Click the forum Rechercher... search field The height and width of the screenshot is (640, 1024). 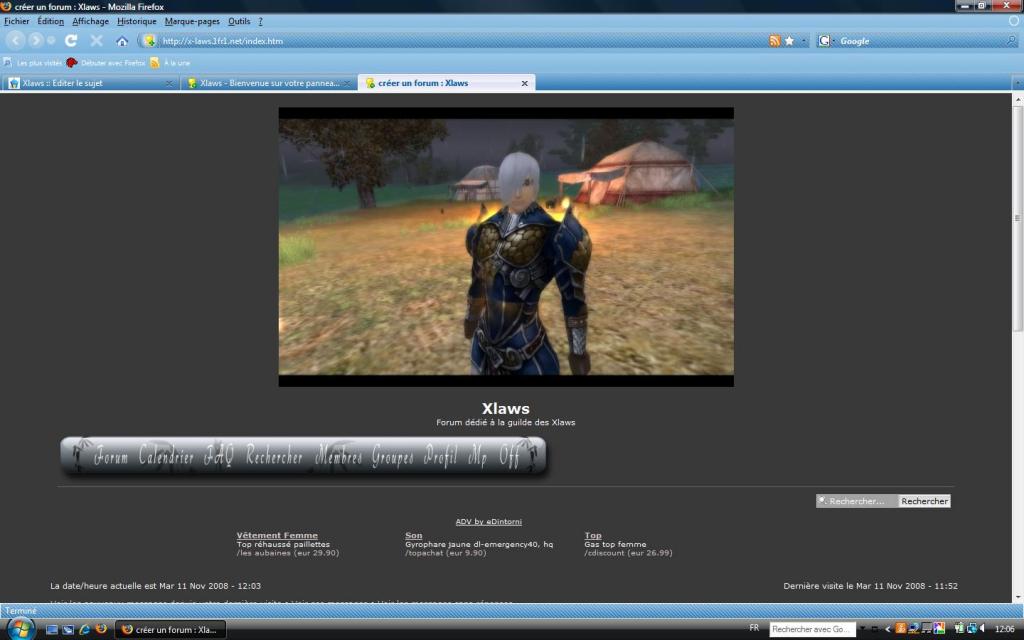point(857,501)
